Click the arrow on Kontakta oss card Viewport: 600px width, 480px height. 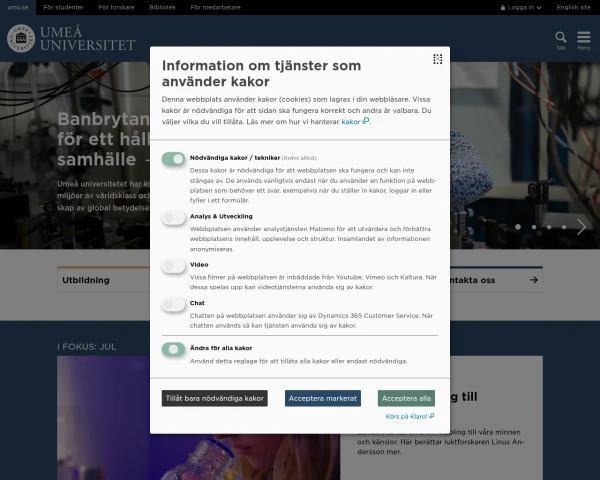534,280
